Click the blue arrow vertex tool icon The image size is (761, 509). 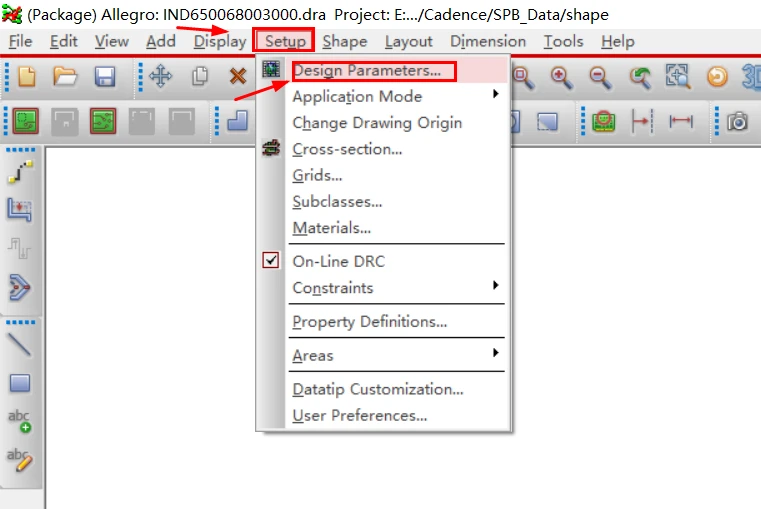point(19,287)
